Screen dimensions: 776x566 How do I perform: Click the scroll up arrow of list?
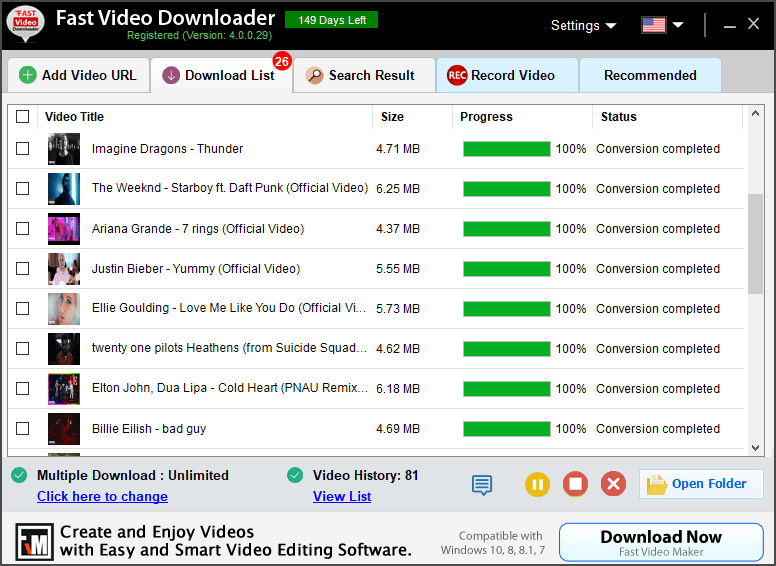point(755,113)
